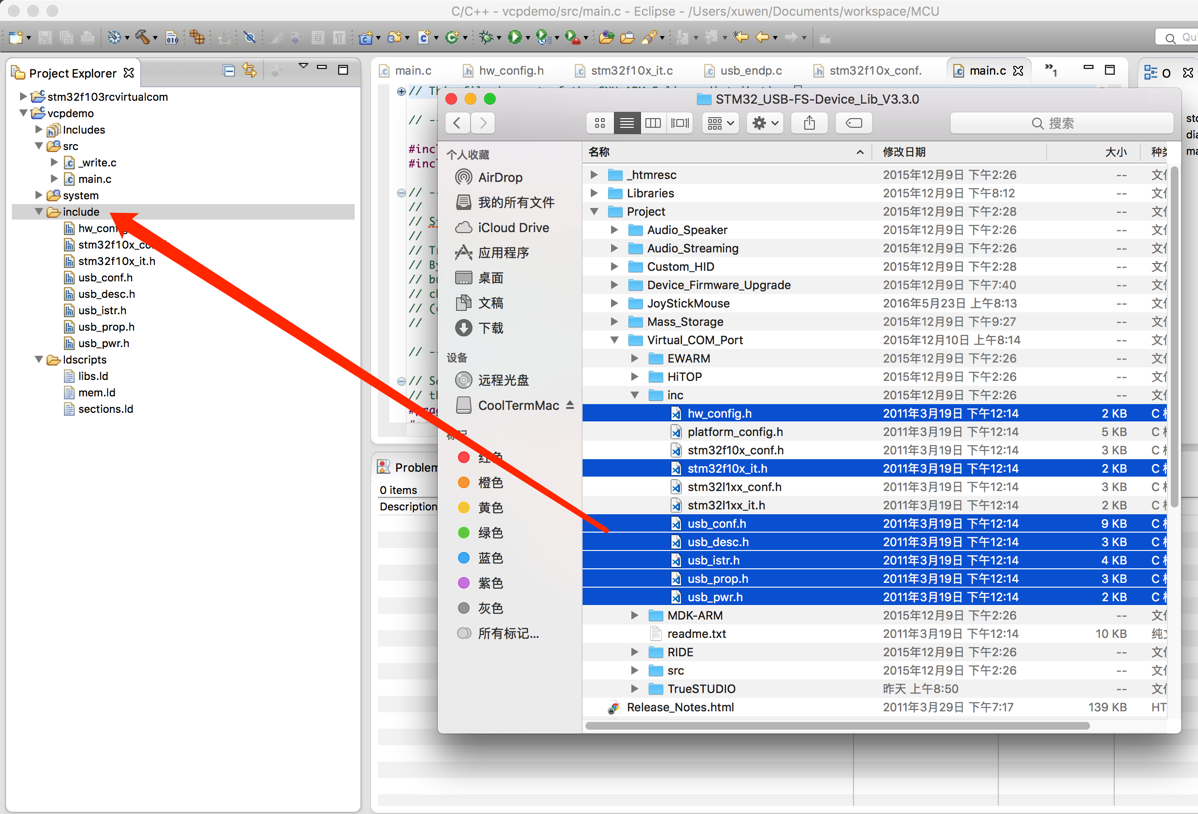Click the New Source Folder icon

click(x=395, y=37)
